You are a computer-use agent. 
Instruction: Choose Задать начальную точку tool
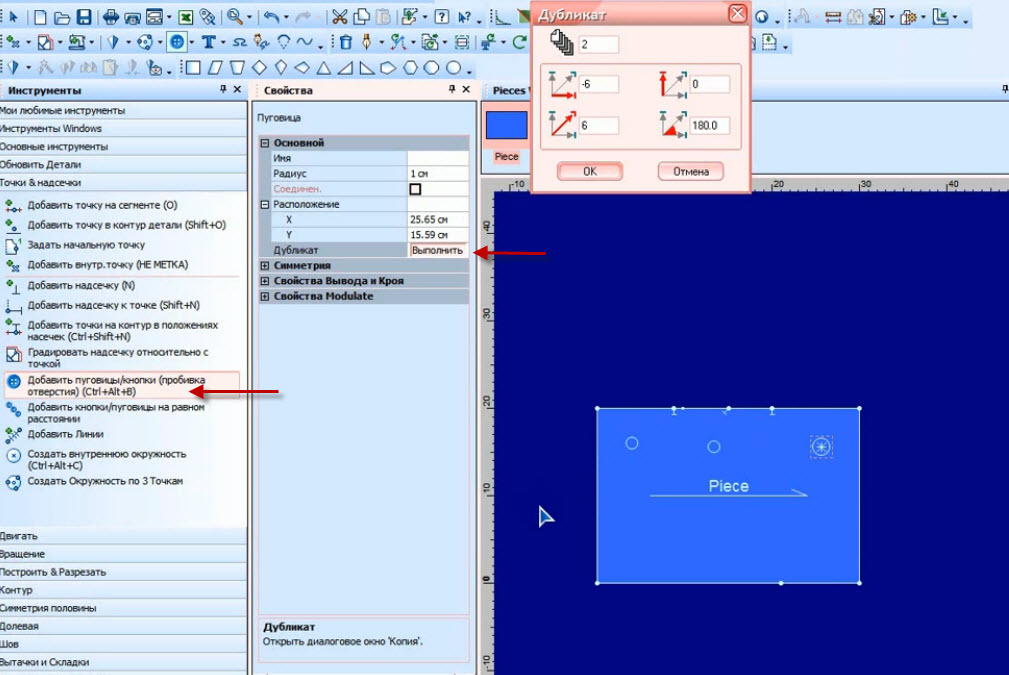[x=86, y=245]
